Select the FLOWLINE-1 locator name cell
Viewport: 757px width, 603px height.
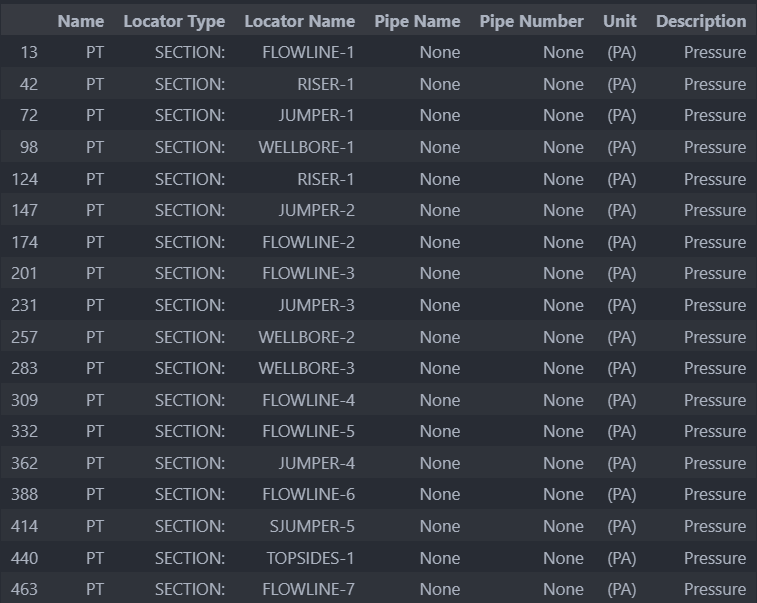click(308, 52)
